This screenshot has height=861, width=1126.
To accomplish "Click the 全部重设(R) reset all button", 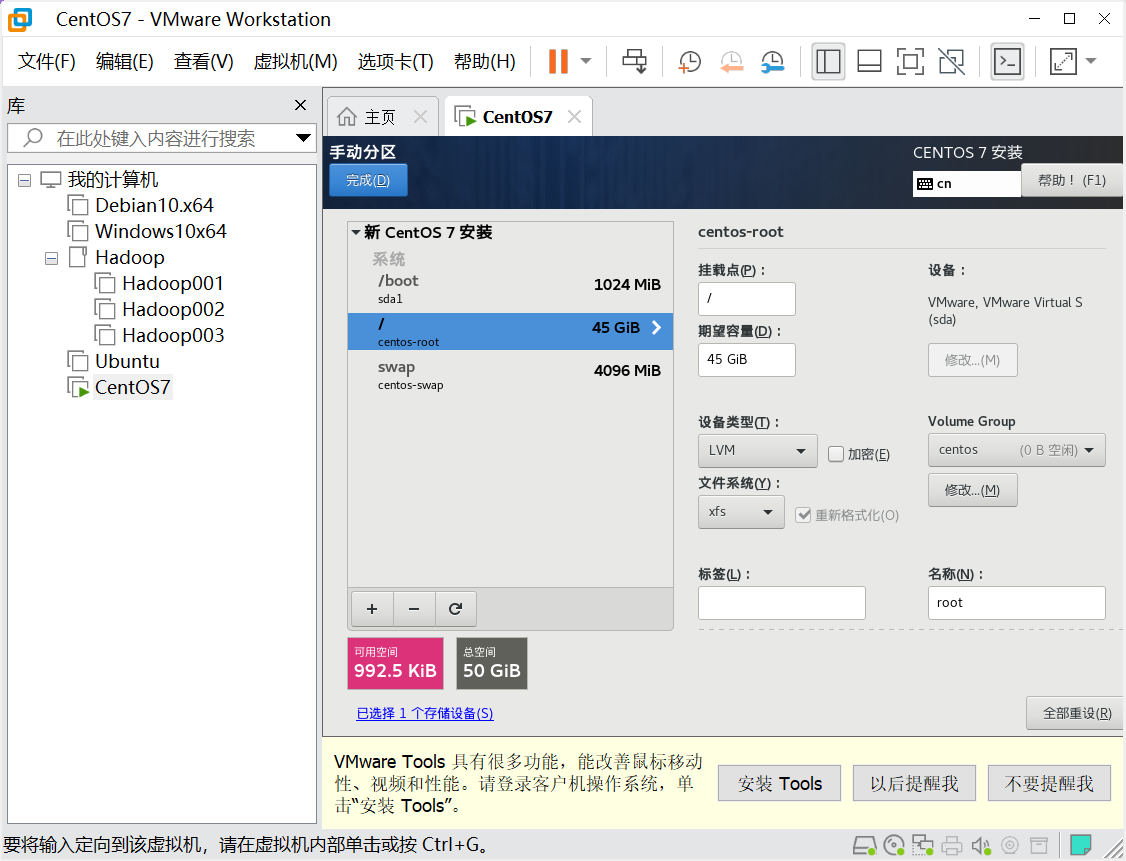I will (x=1076, y=713).
